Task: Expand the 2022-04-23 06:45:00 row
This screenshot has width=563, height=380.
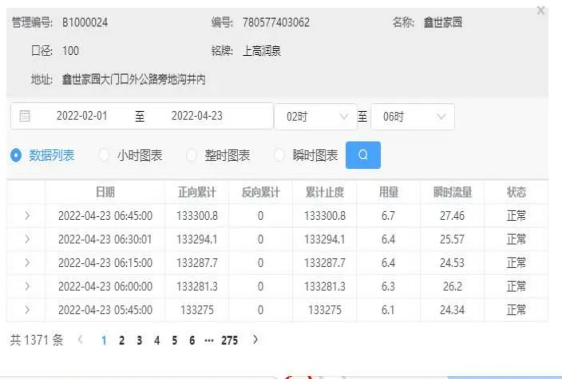Action: tap(27, 216)
